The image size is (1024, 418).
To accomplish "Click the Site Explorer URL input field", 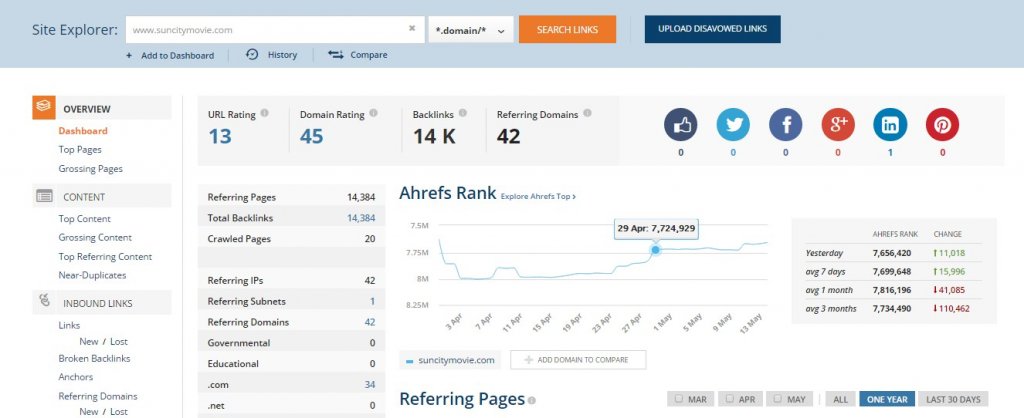I will pyautogui.click(x=275, y=29).
